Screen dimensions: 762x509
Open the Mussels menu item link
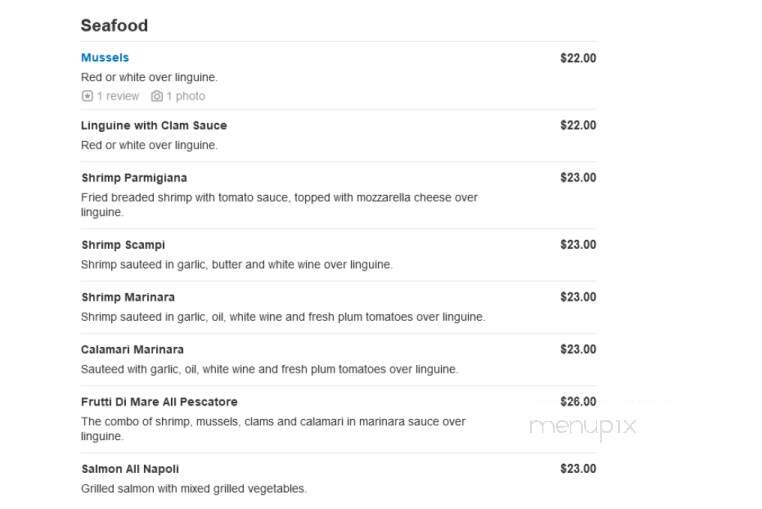point(104,57)
